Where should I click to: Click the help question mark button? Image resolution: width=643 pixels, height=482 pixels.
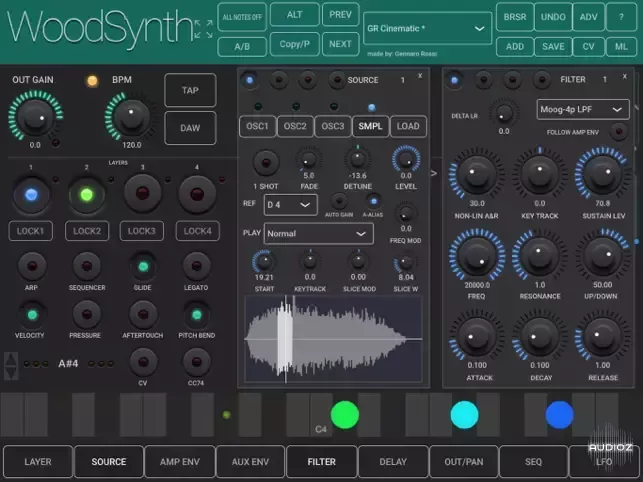point(621,17)
